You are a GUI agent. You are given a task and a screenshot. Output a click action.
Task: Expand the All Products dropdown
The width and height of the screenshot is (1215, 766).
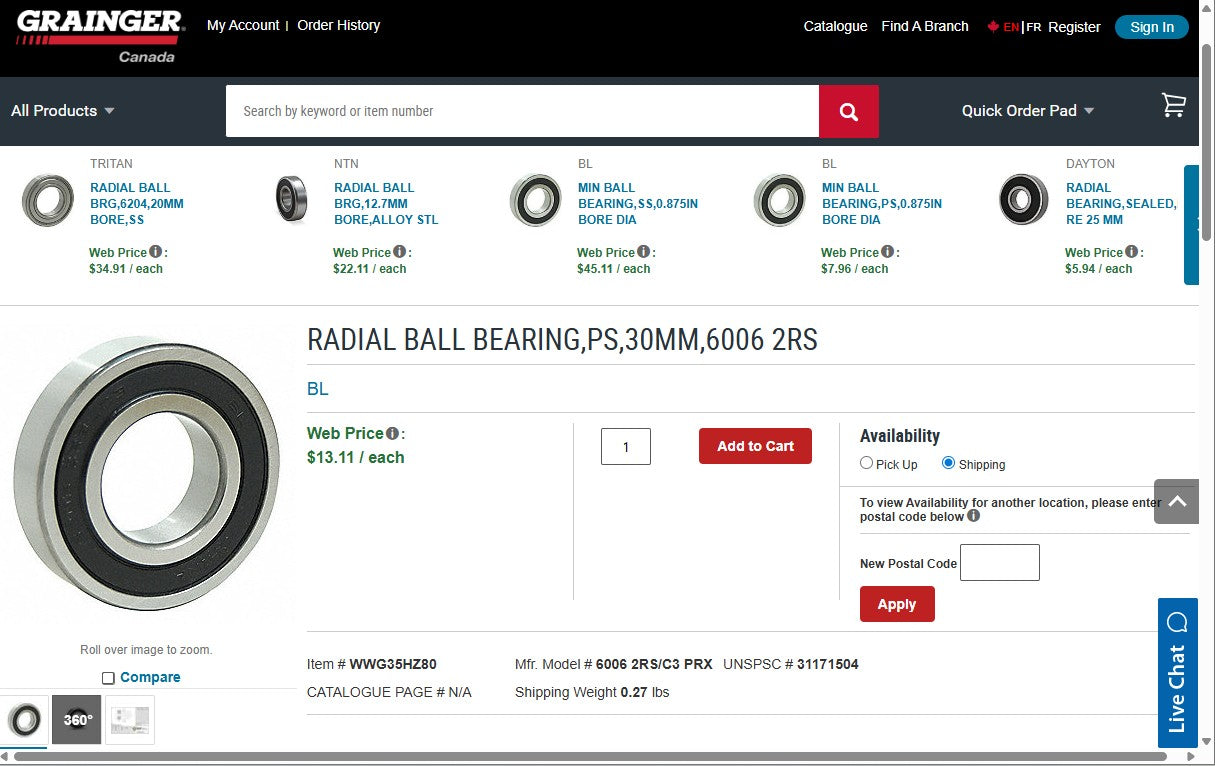coord(63,111)
